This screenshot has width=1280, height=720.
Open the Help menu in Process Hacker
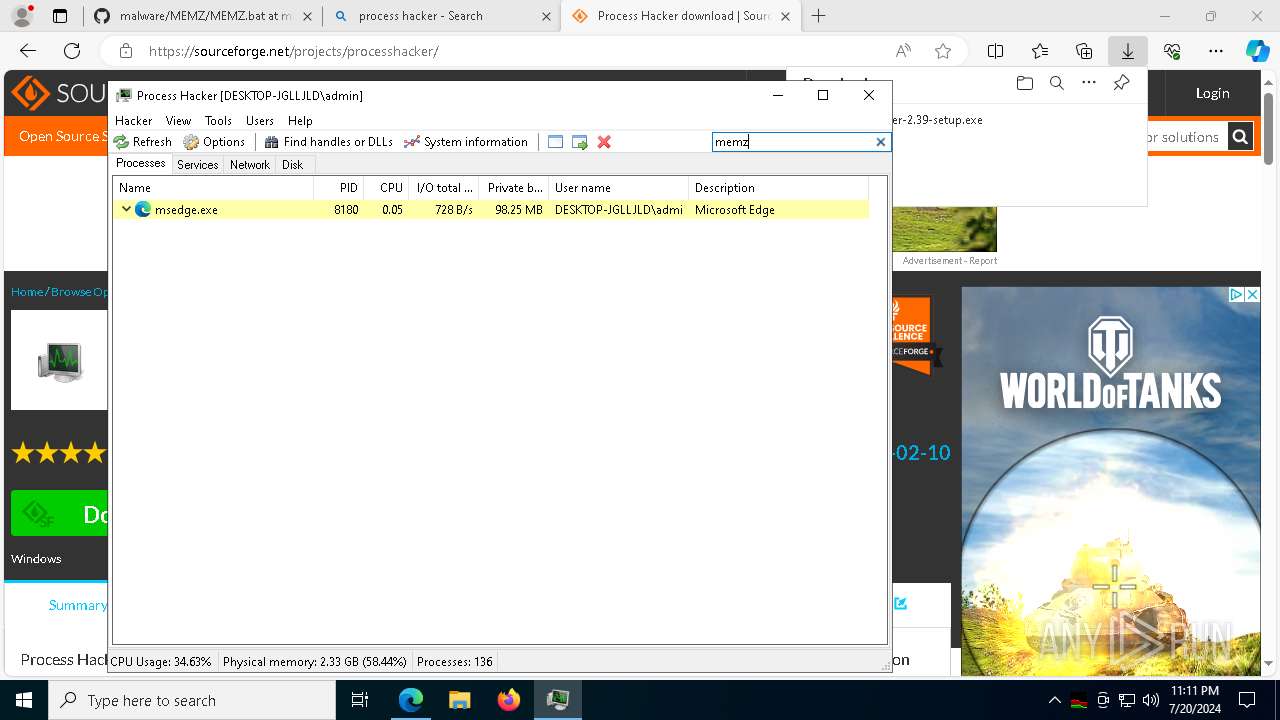point(300,120)
